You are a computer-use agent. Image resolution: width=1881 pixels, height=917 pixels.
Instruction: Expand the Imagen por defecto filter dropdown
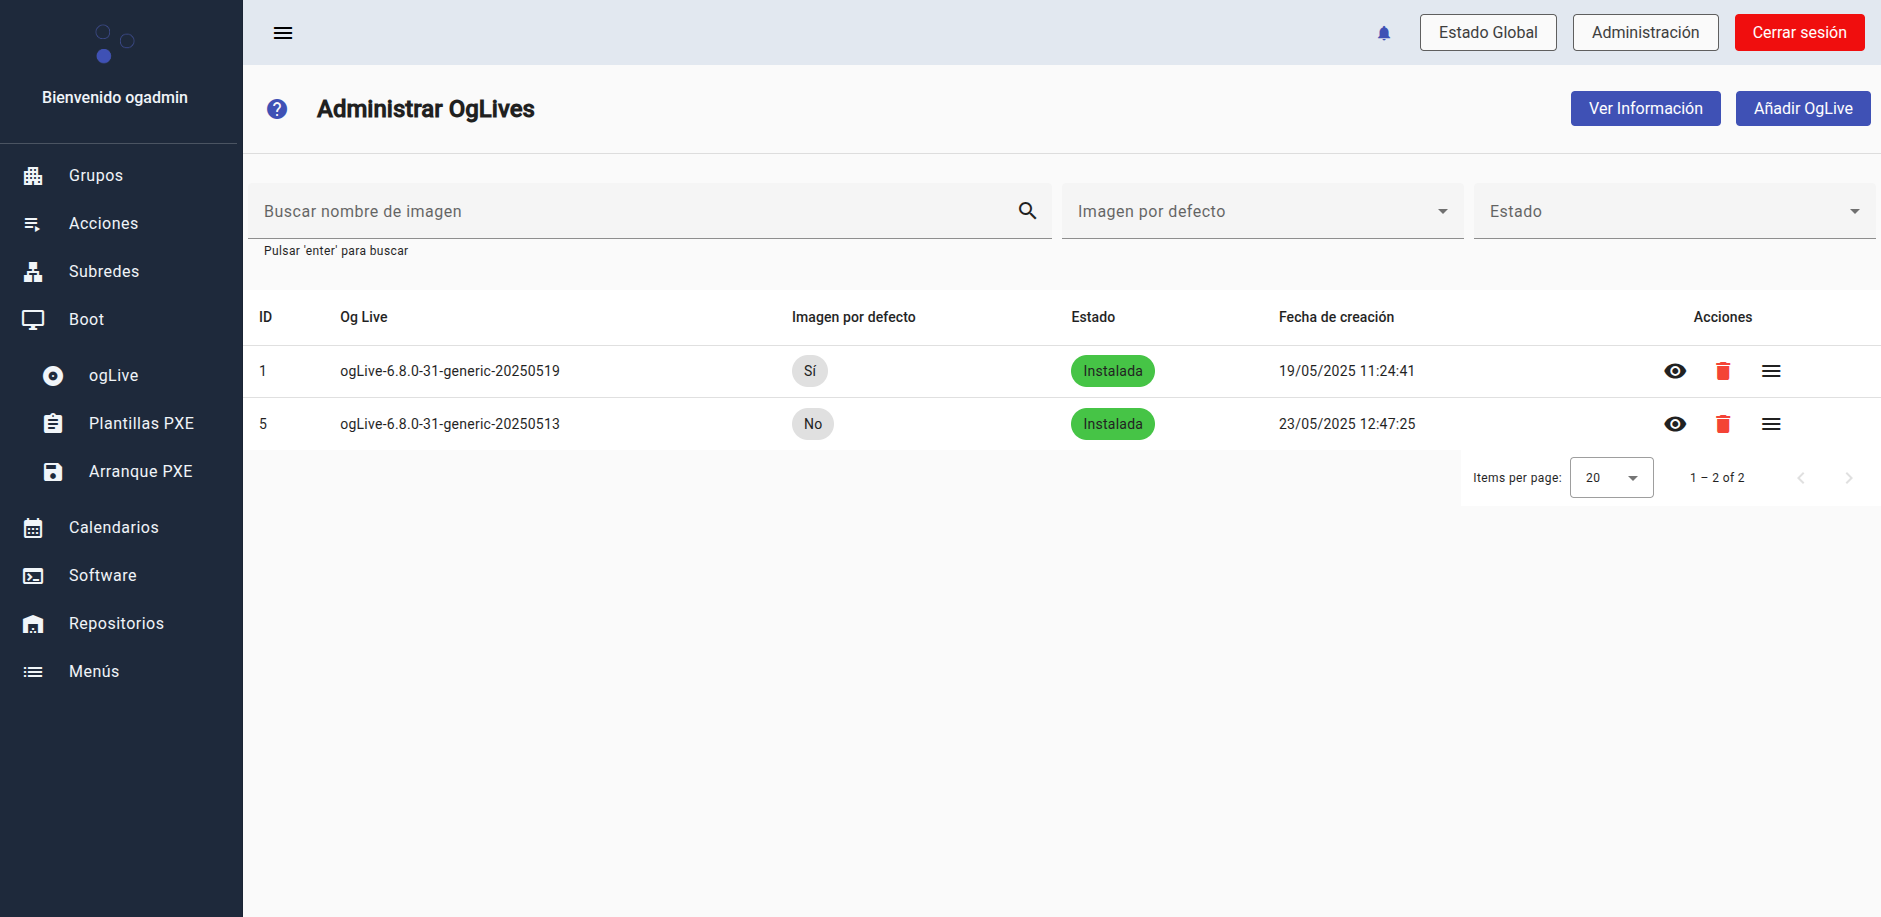(x=1262, y=211)
